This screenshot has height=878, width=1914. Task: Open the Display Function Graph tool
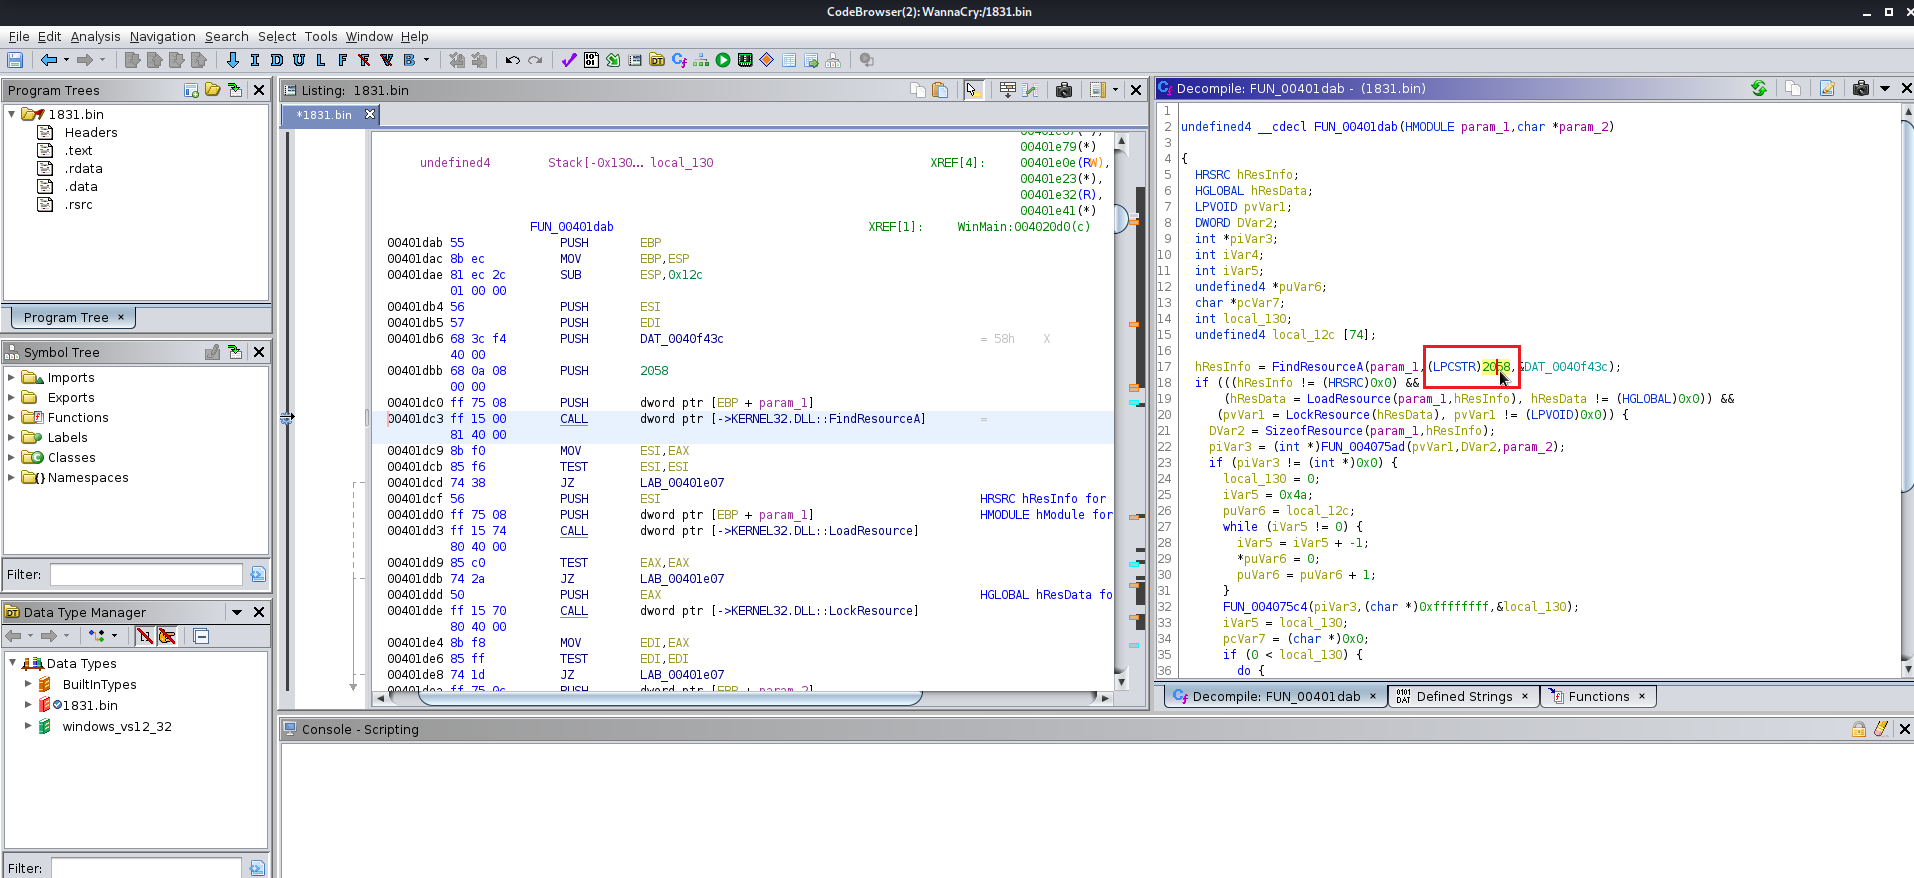click(x=701, y=60)
